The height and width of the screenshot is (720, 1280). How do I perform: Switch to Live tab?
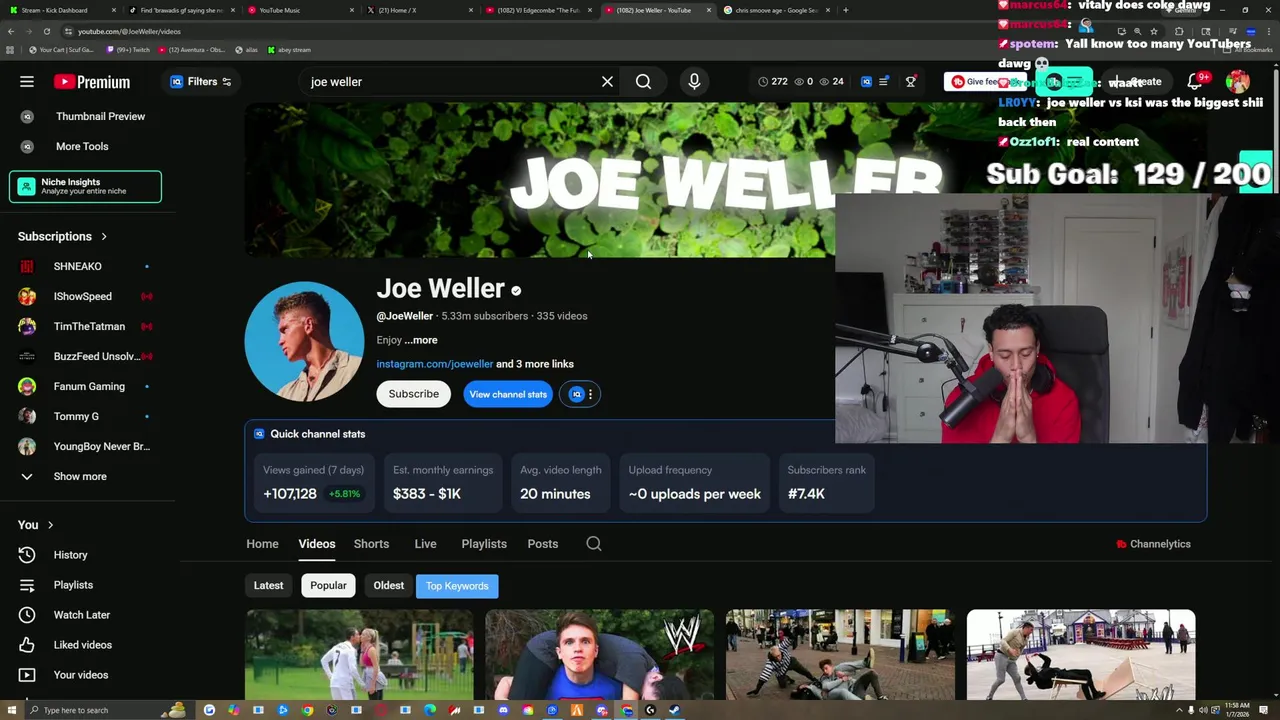[x=425, y=544]
